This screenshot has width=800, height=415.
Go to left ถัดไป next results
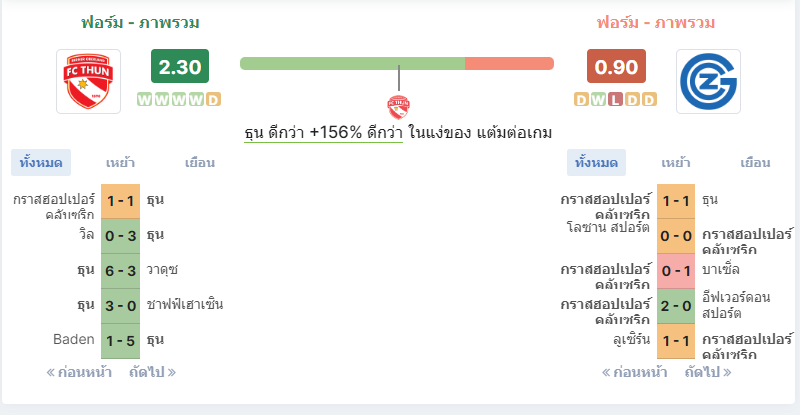pyautogui.click(x=153, y=372)
